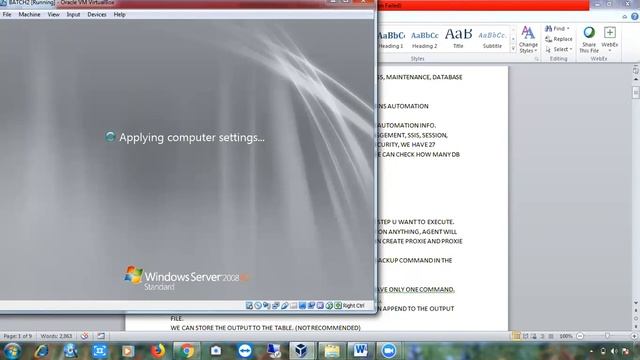Open the Help menu in VirtualBox
This screenshot has height=360, width=640.
[x=119, y=14]
